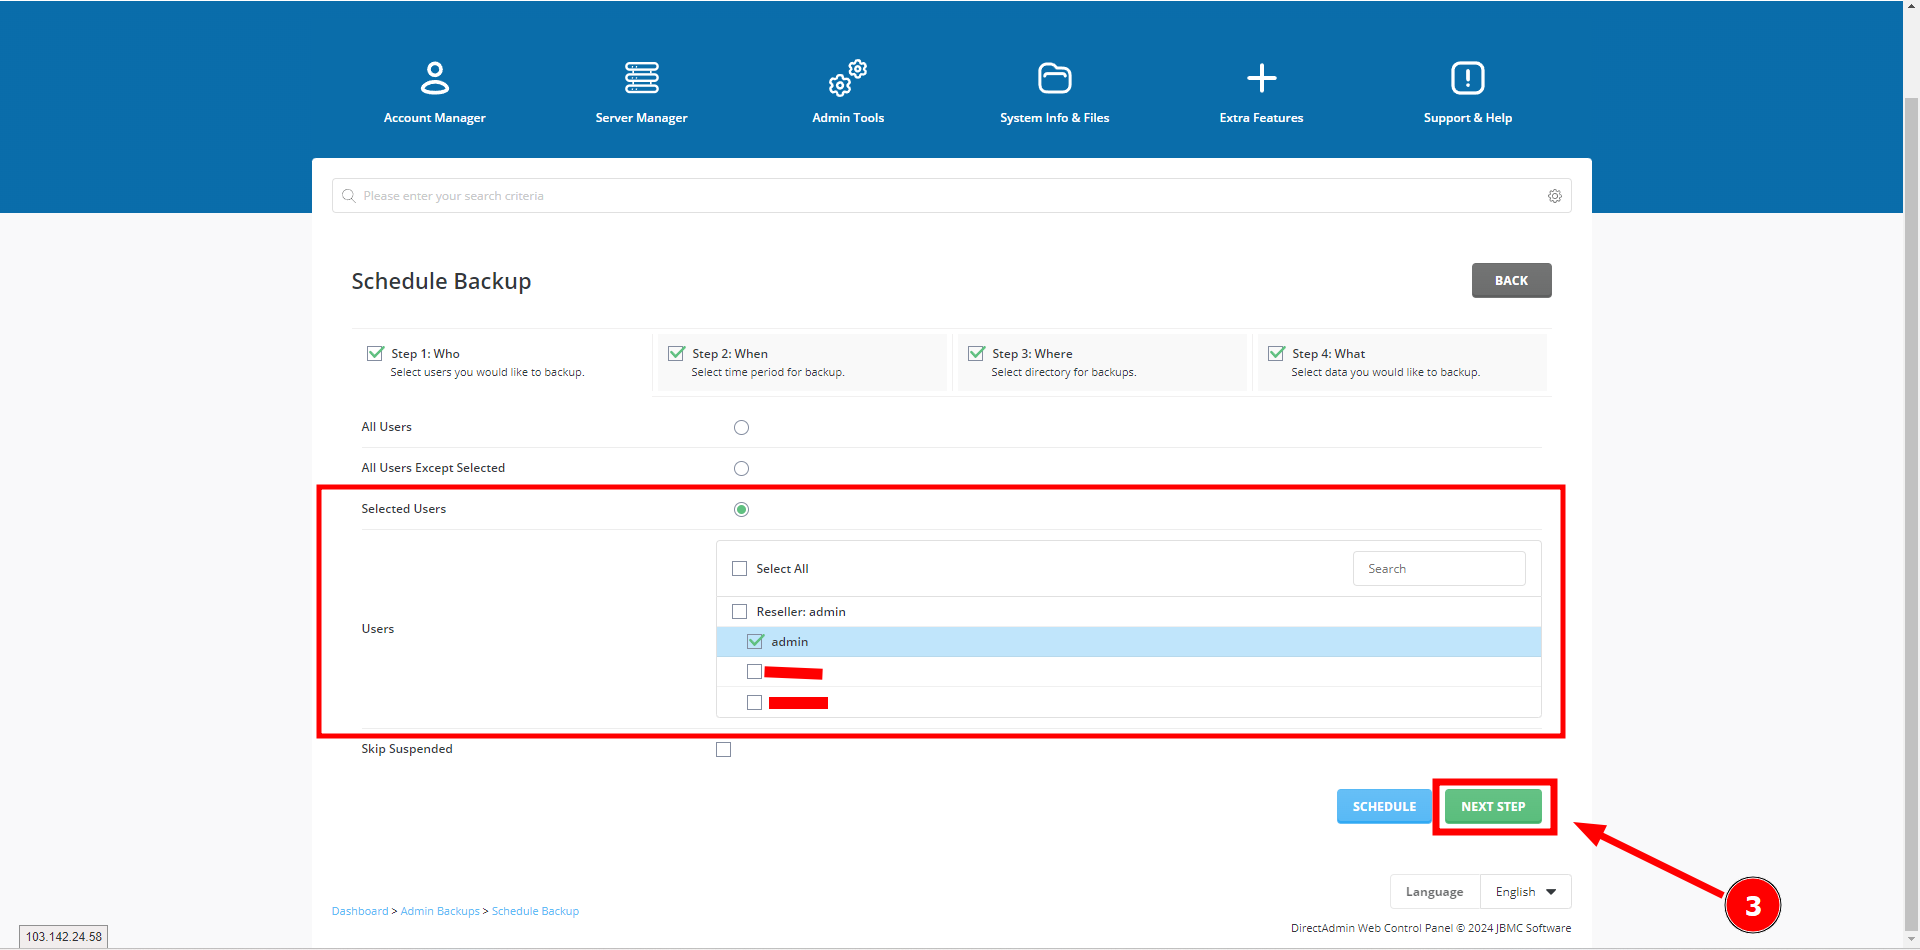Click the 'Users' field label
The height and width of the screenshot is (950, 1920).
tap(377, 629)
